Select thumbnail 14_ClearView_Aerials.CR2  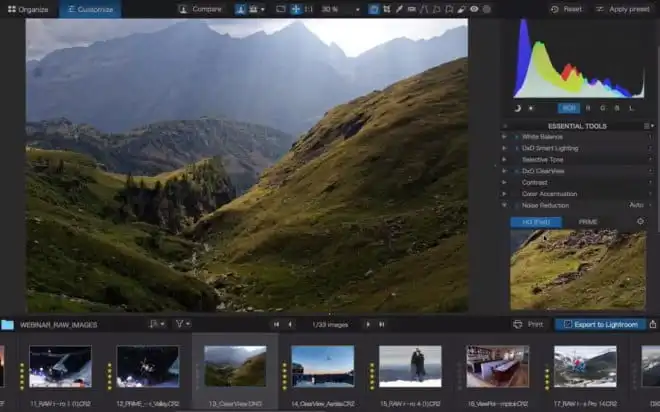pyautogui.click(x=323, y=366)
